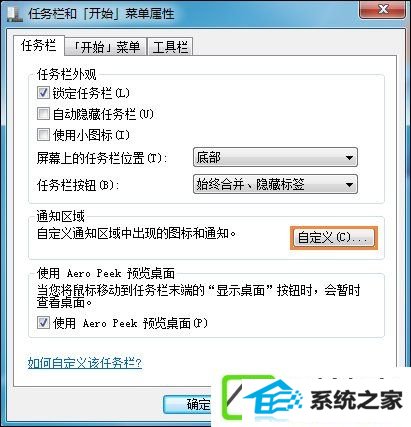
Task: Click the blue house logo watermark
Action: tap(271, 397)
